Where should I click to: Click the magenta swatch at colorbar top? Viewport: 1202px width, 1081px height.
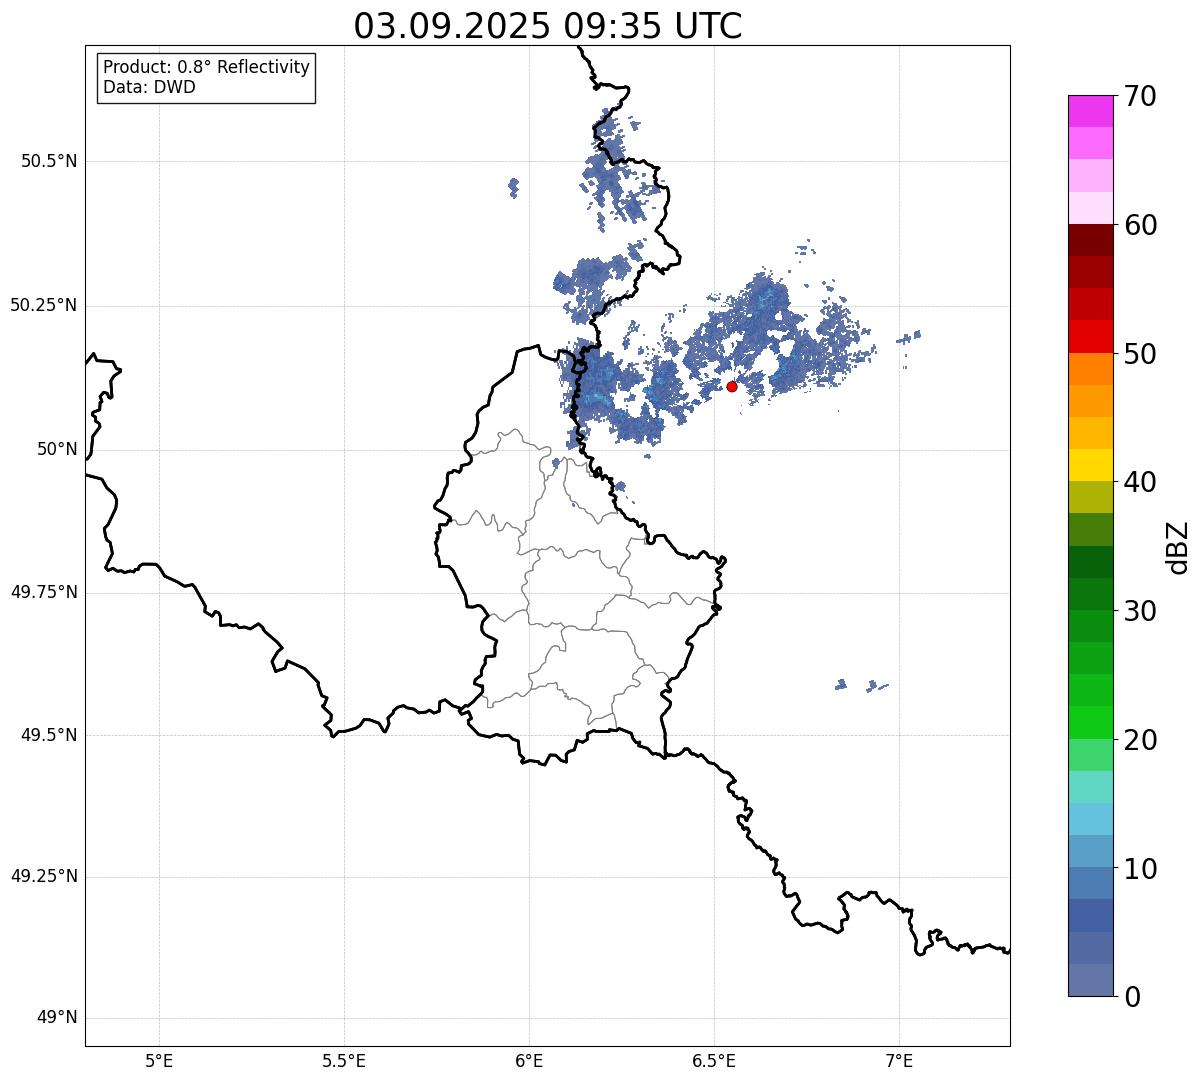1091,111
